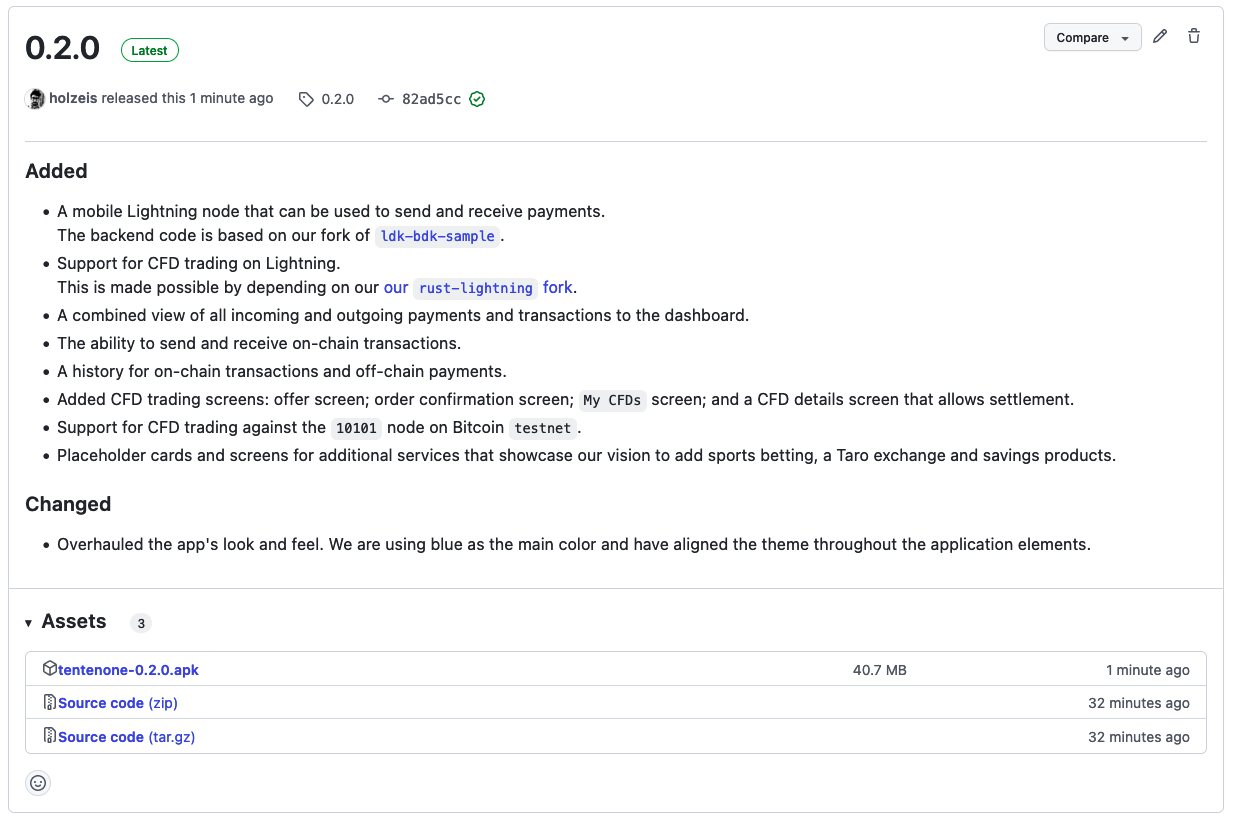The height and width of the screenshot is (825, 1240).
Task: Click the trash delete release icon
Action: 1194,37
